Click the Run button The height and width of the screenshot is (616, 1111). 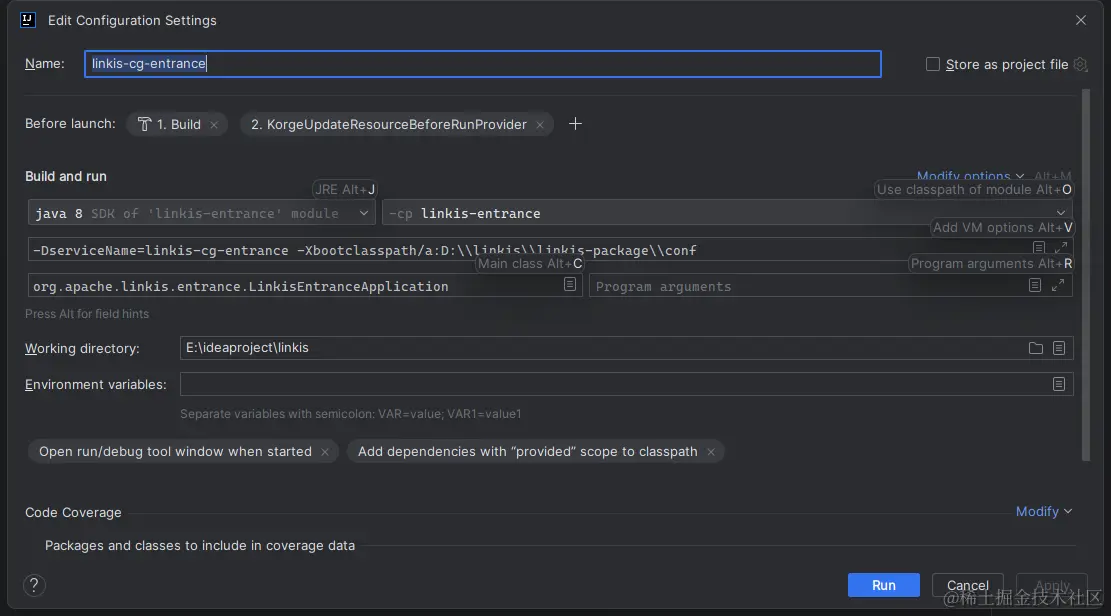(x=884, y=585)
